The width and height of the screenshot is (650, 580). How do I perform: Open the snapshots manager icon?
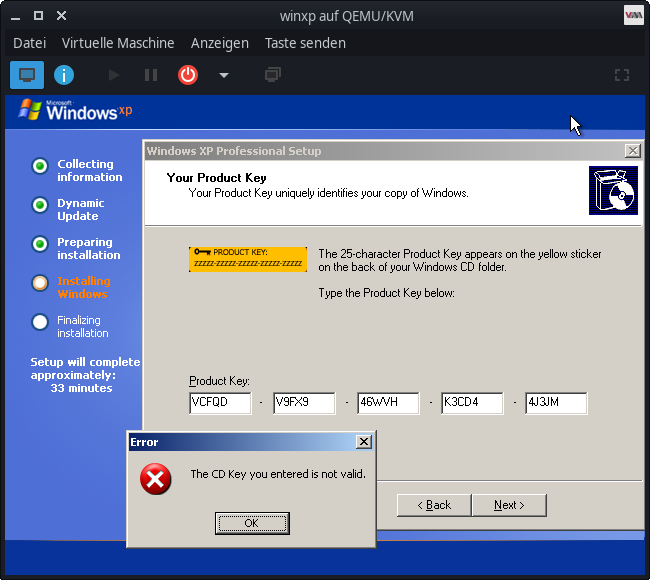click(272, 75)
